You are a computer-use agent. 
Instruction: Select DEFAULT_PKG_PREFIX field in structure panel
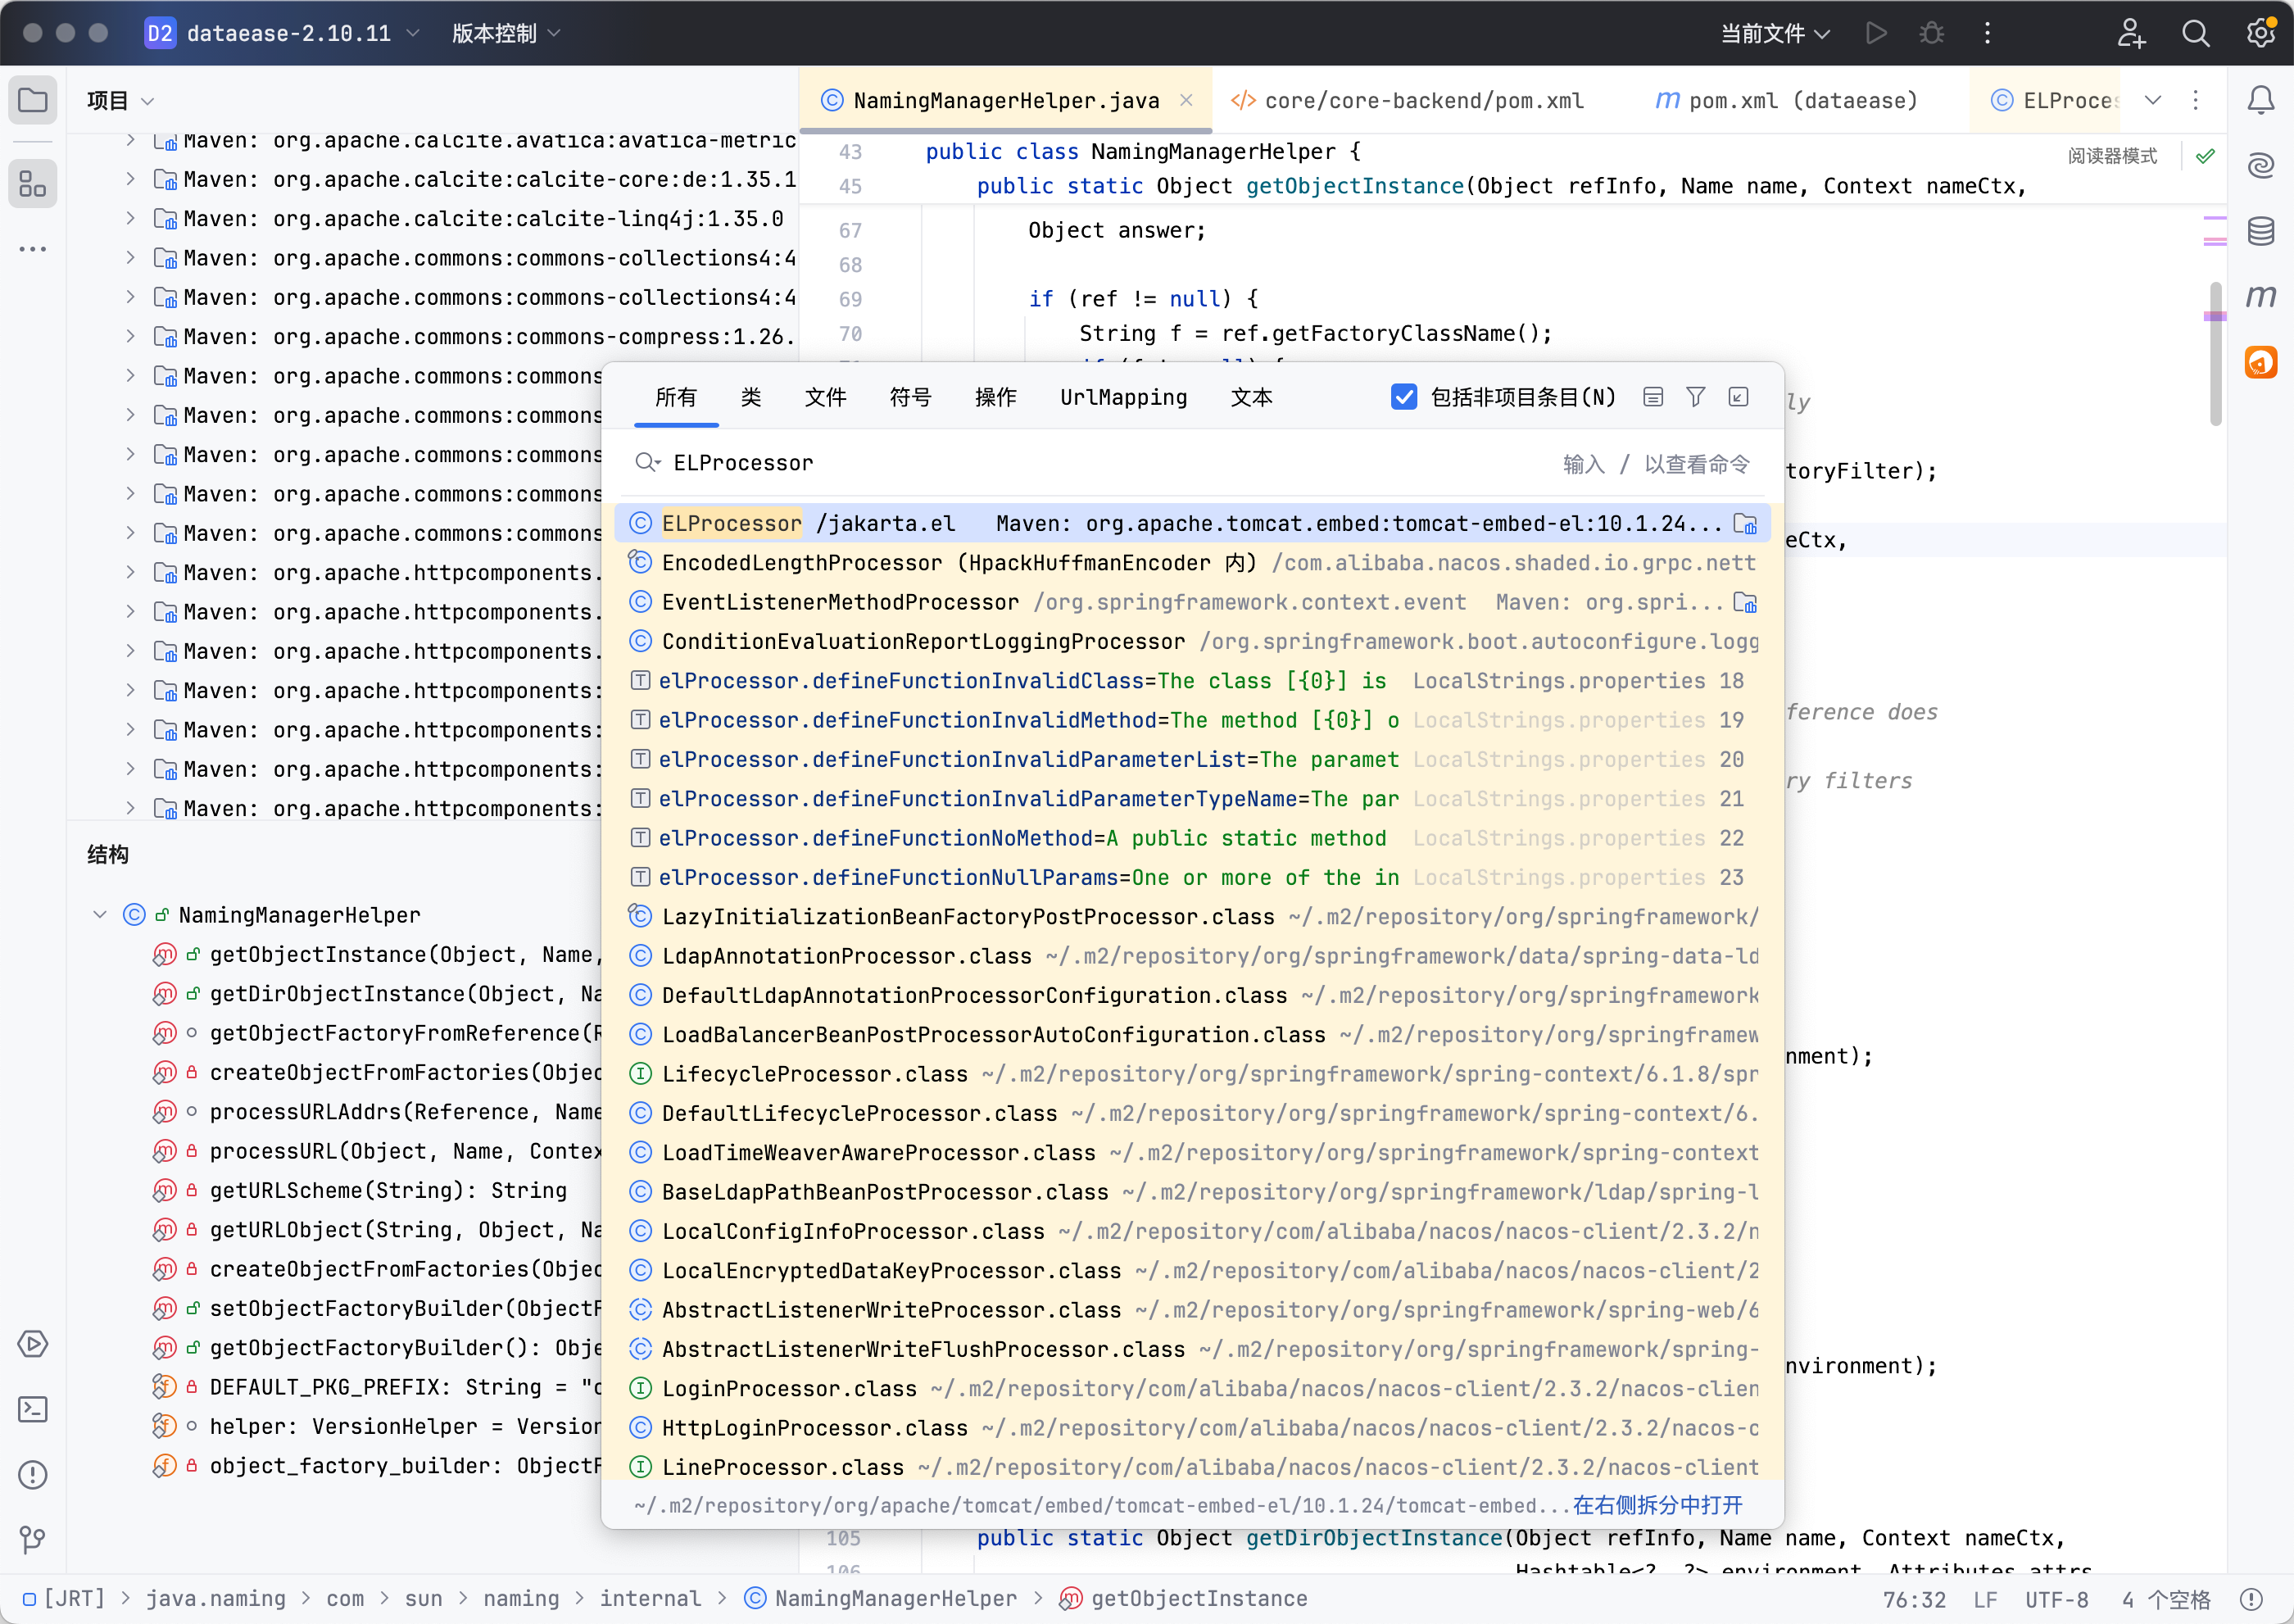[375, 1387]
